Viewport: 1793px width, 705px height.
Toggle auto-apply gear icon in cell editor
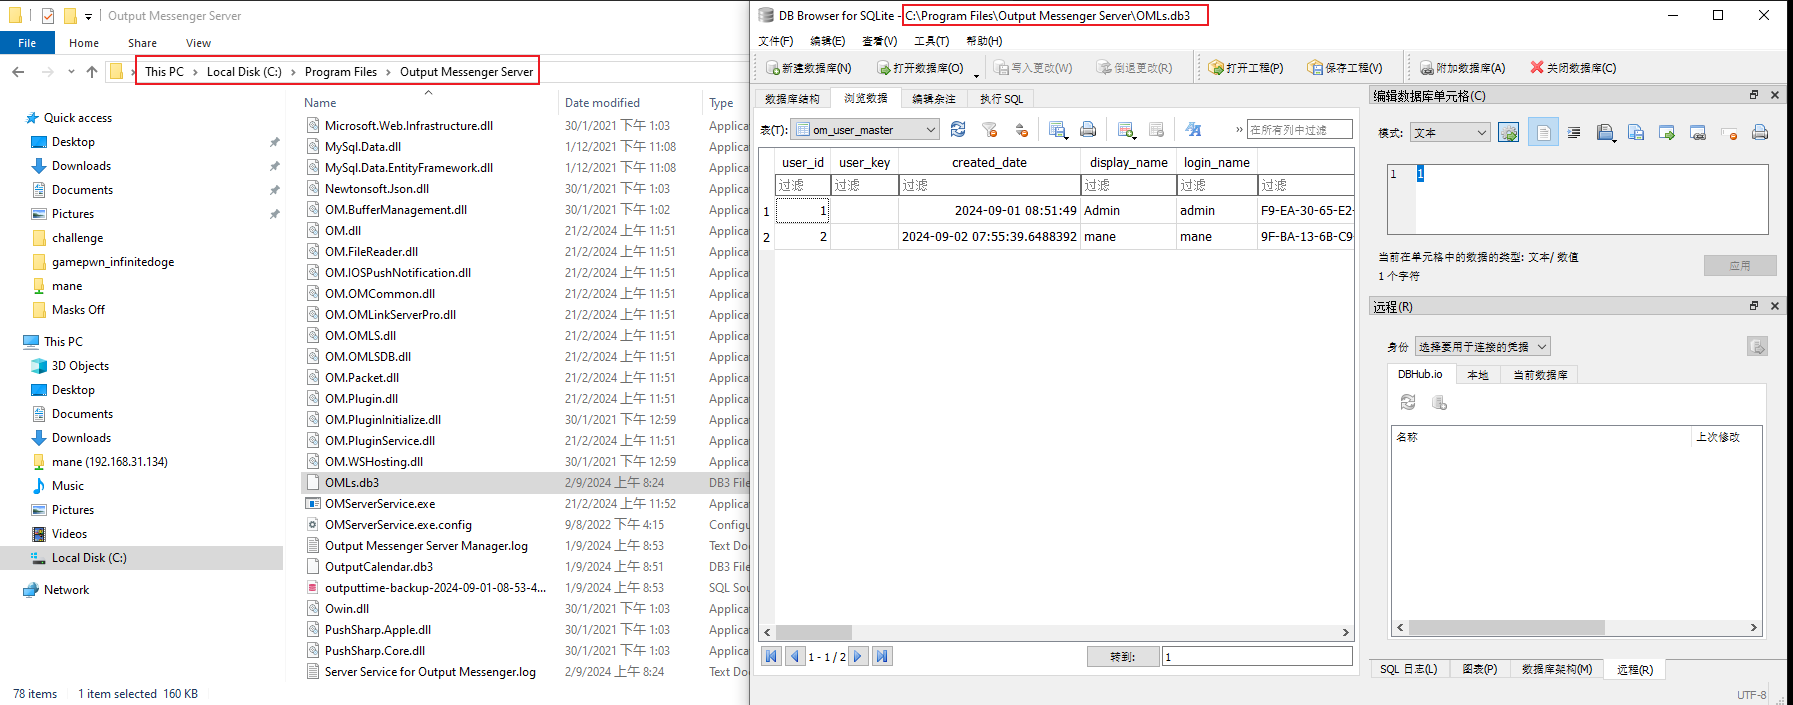coord(1509,132)
